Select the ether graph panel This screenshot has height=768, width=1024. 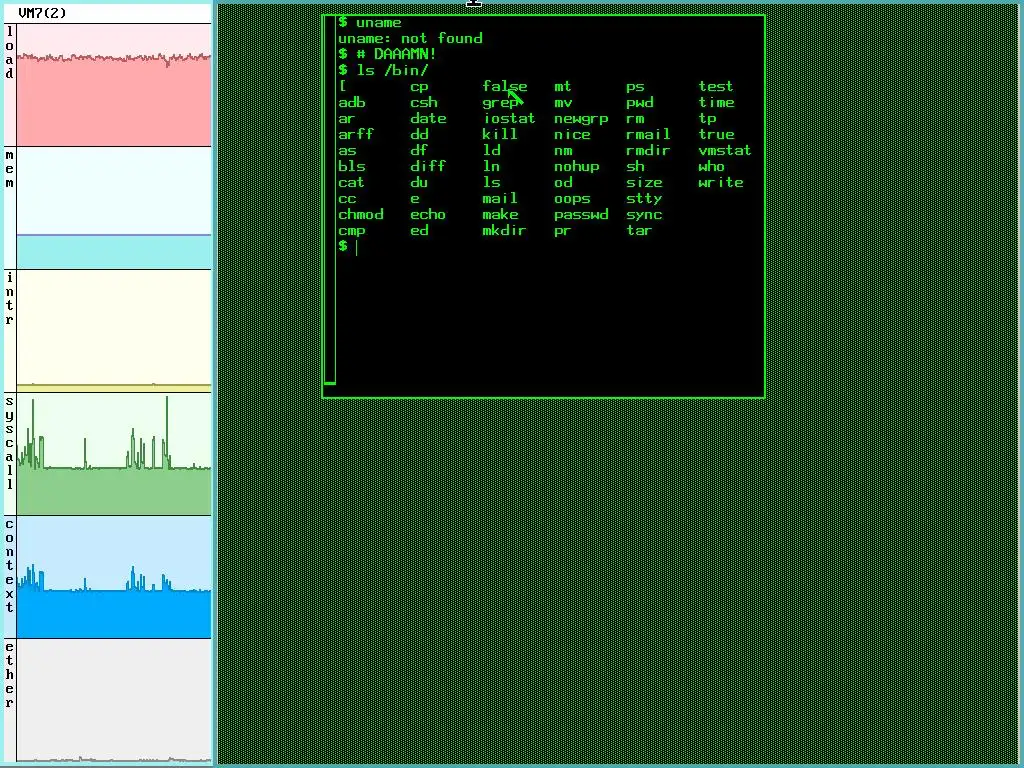point(114,700)
